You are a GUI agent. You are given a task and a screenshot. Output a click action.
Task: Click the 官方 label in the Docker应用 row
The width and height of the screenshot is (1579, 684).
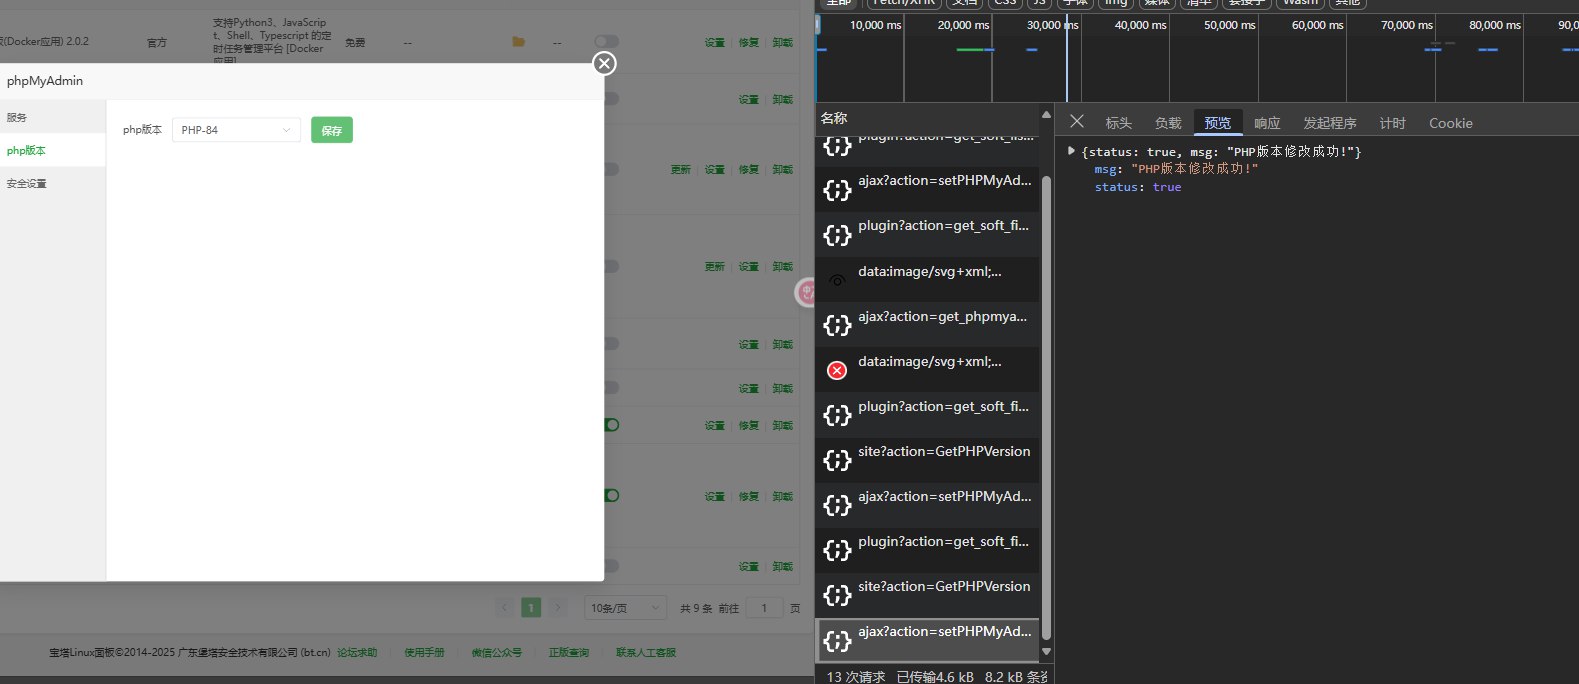[x=157, y=43]
